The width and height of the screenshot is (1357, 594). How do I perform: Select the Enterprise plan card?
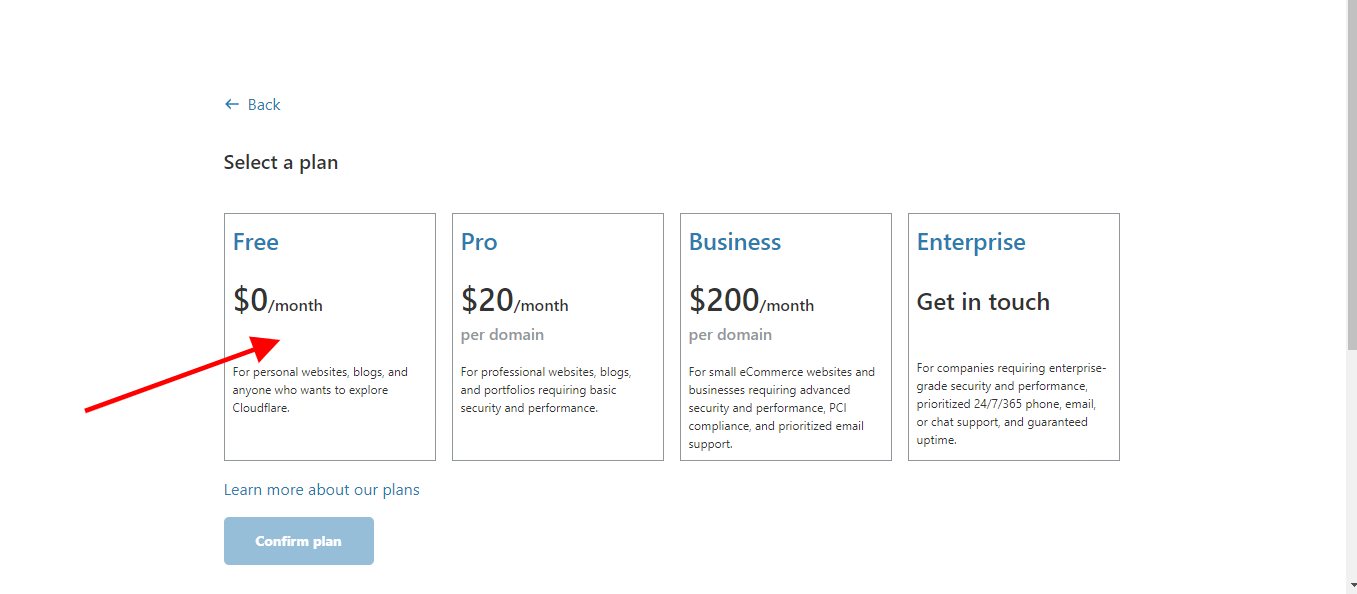click(1013, 336)
